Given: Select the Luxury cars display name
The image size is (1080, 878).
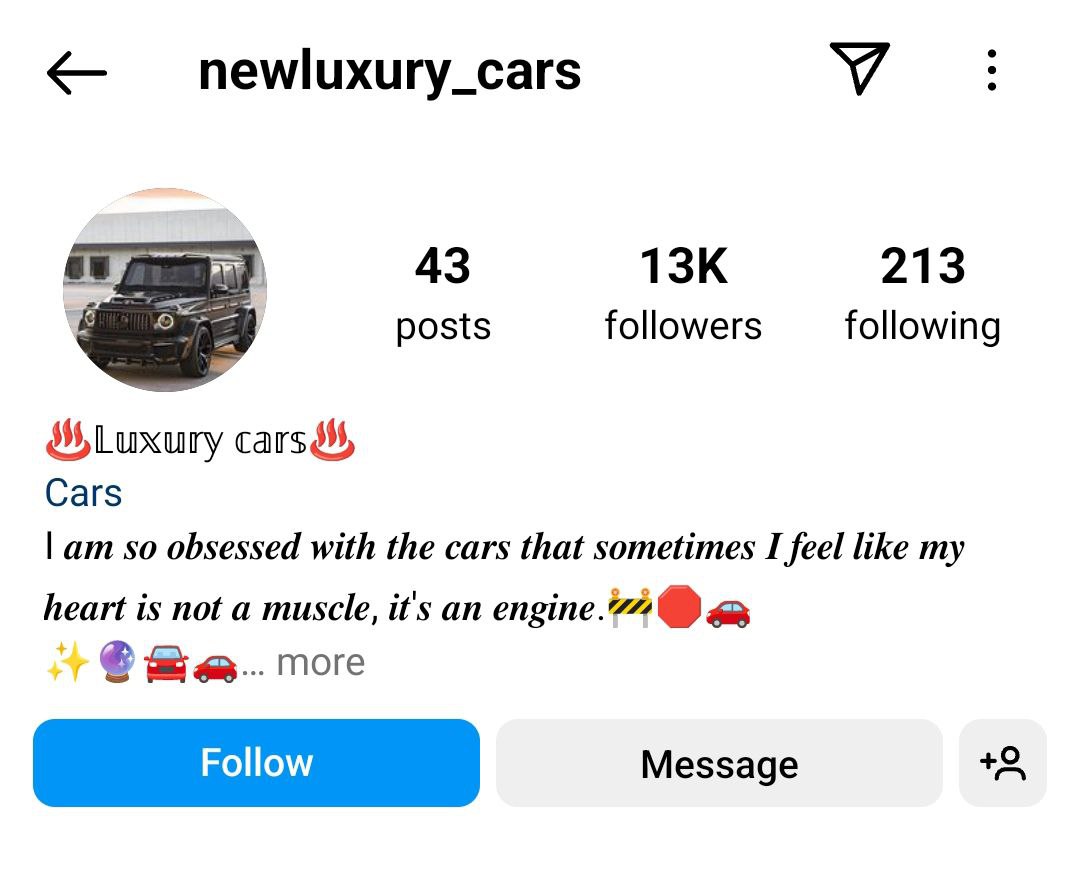Looking at the screenshot, I should 200,441.
